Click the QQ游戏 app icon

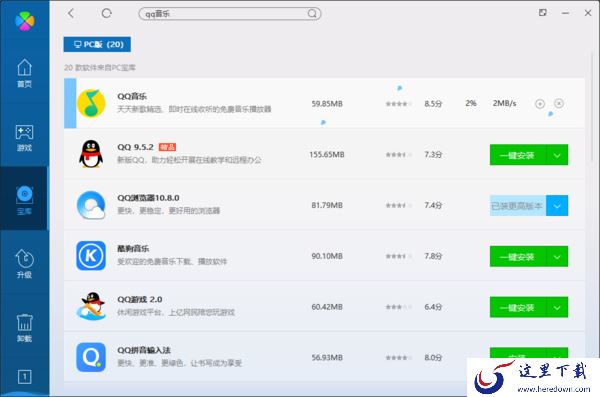(x=91, y=306)
